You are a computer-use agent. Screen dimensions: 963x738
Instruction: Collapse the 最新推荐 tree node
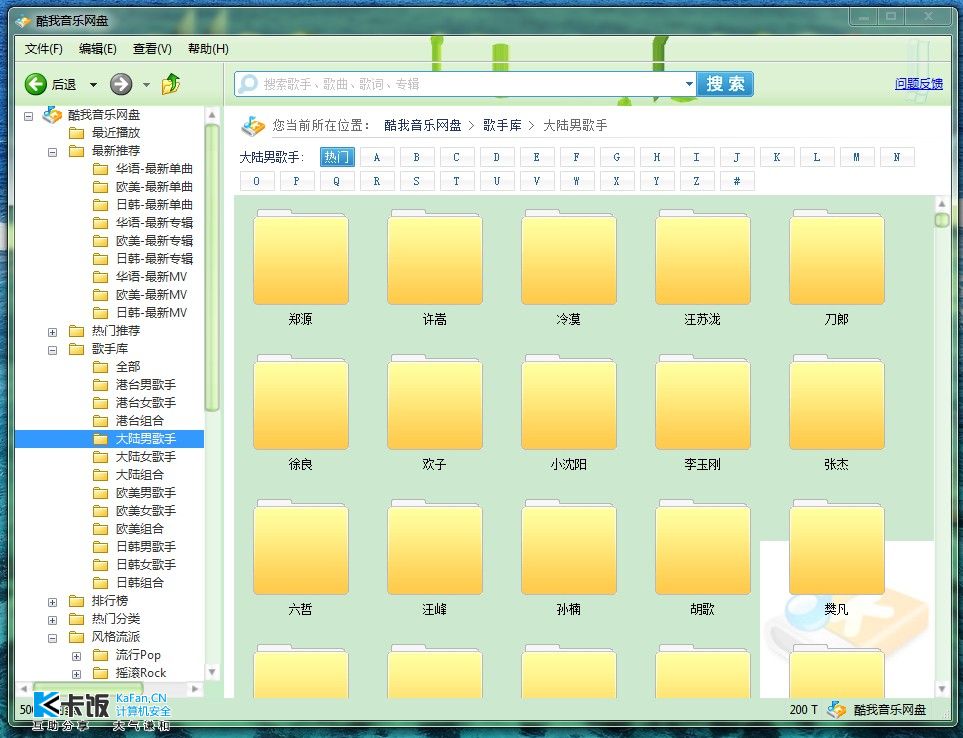tap(52, 152)
